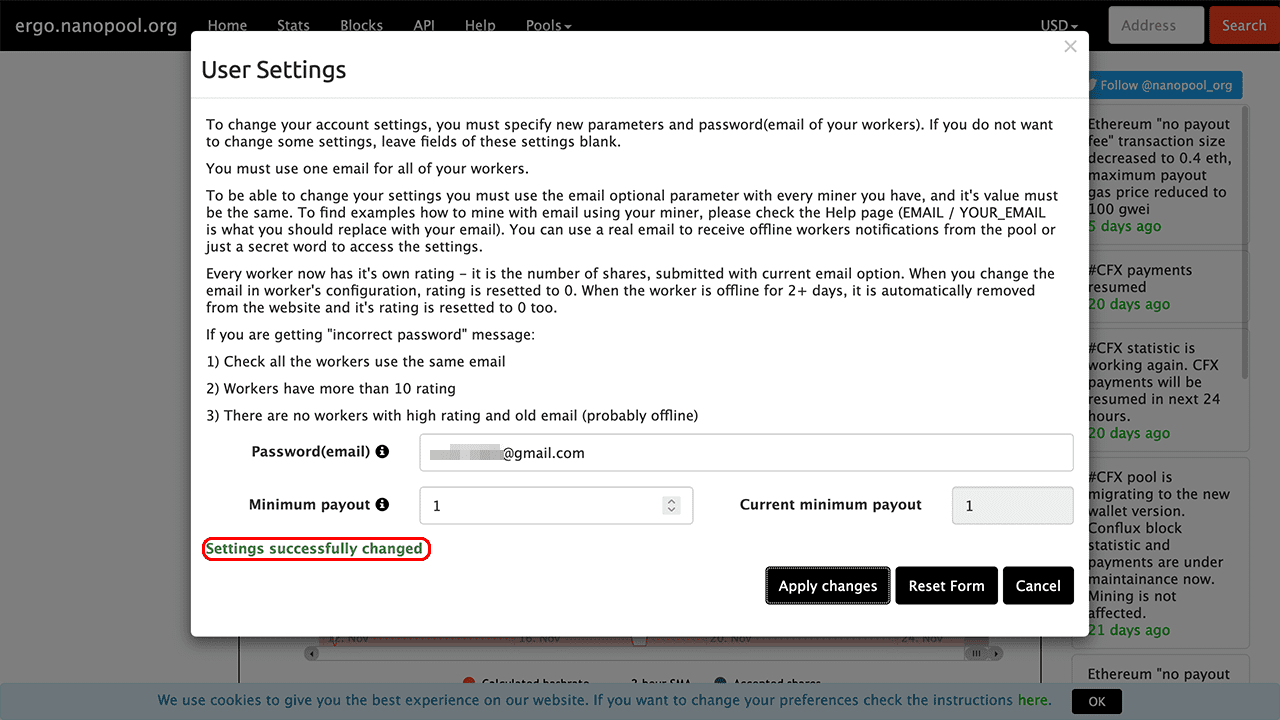
Task: Cancel the User Settings dialog
Action: coord(1038,586)
